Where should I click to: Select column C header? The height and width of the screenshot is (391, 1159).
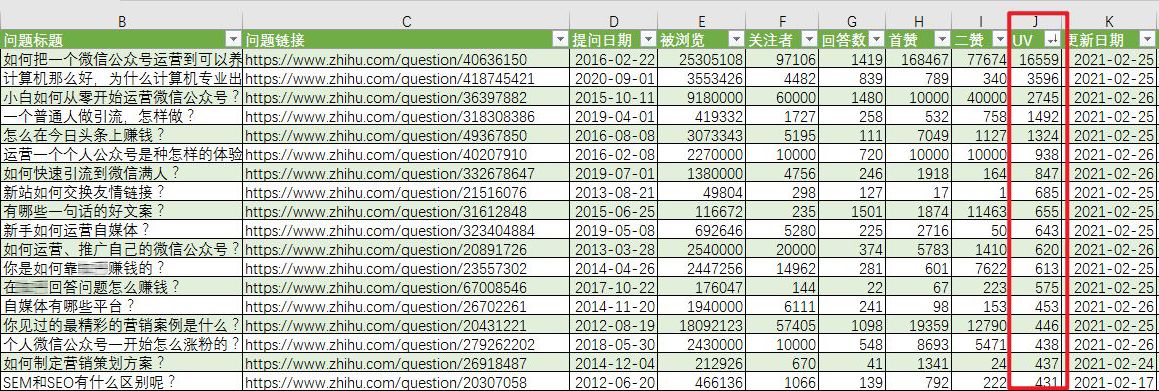407,22
